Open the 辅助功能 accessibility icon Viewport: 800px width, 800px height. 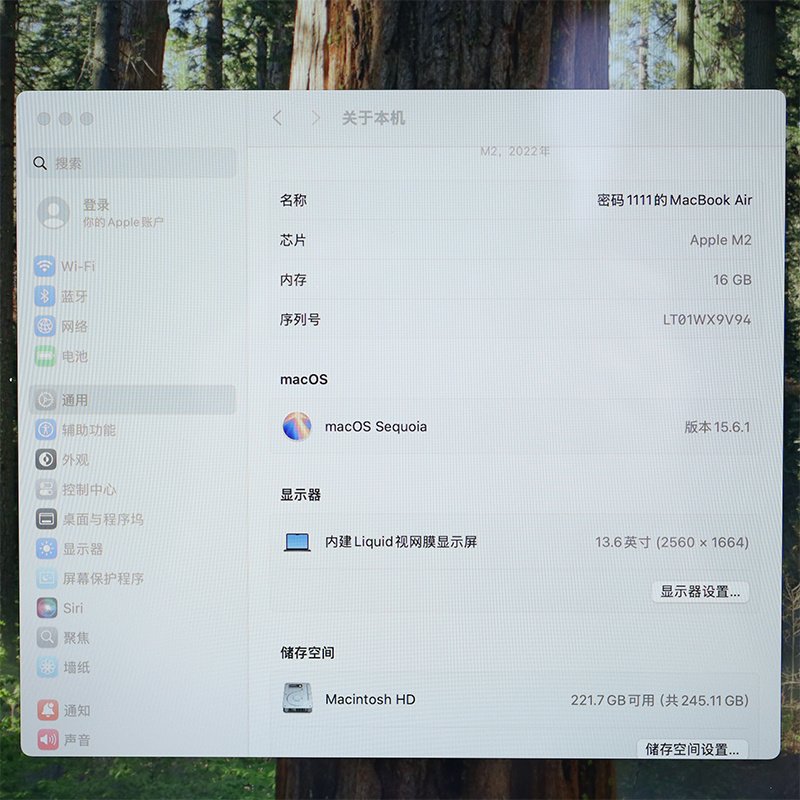point(46,430)
